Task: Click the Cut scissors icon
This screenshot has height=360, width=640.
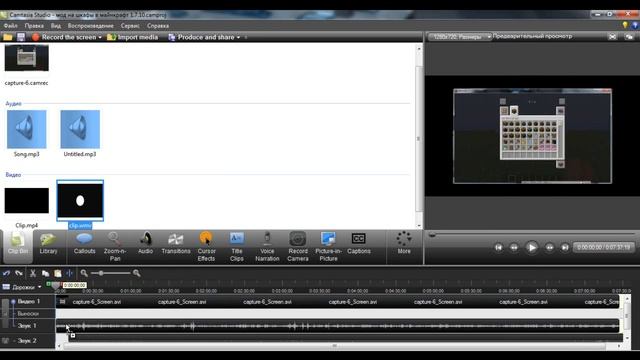Action: 33,273
